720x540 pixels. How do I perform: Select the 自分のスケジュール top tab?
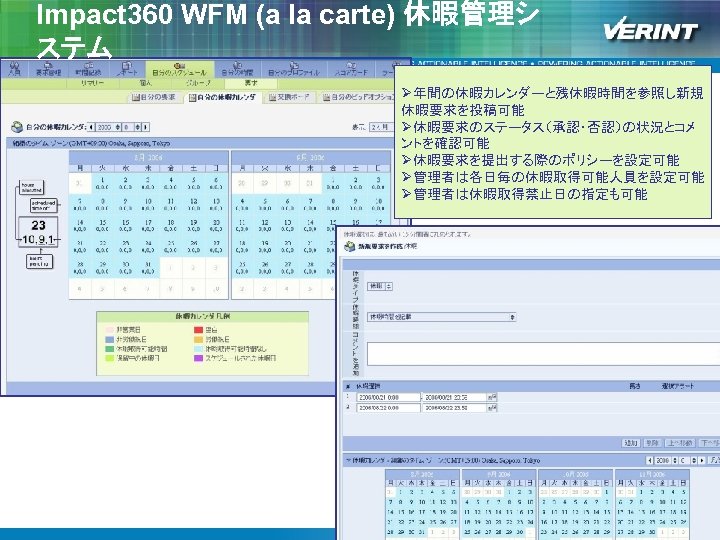180,69
